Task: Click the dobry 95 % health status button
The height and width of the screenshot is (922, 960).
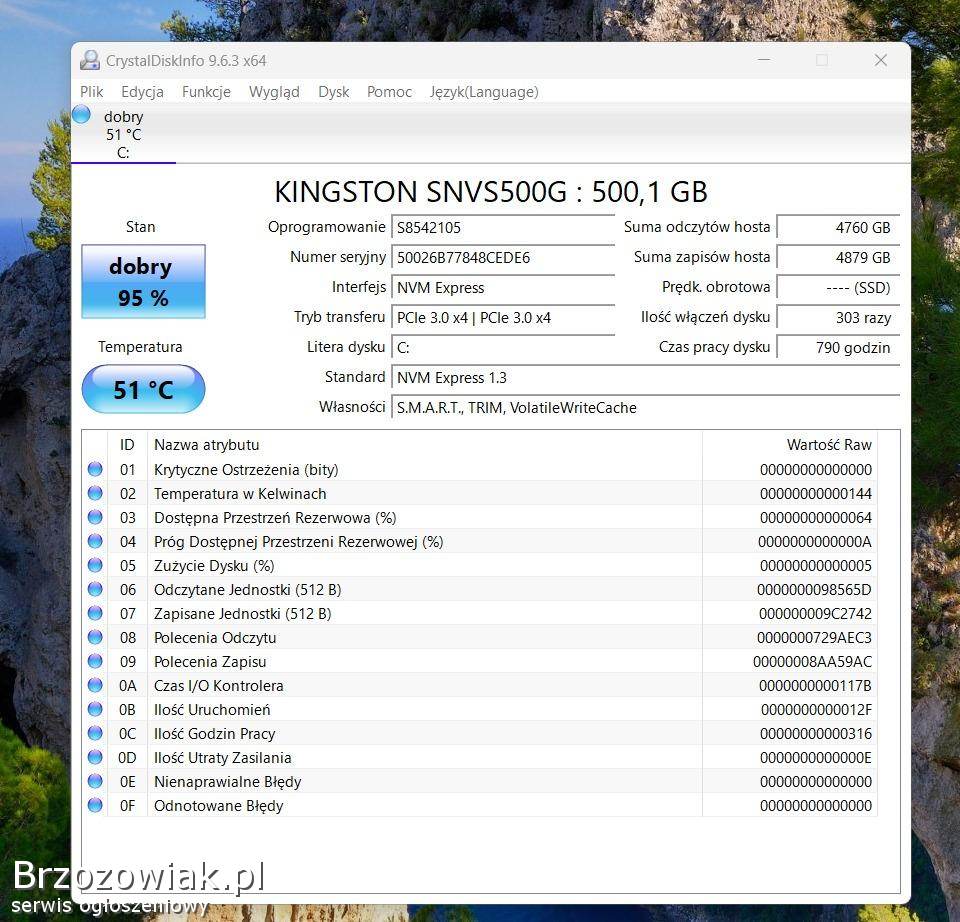Action: pos(143,282)
